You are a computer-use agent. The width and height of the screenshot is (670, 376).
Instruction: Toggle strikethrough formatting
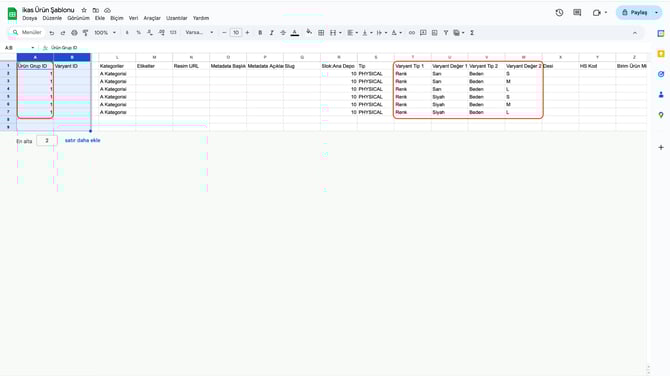[x=283, y=33]
